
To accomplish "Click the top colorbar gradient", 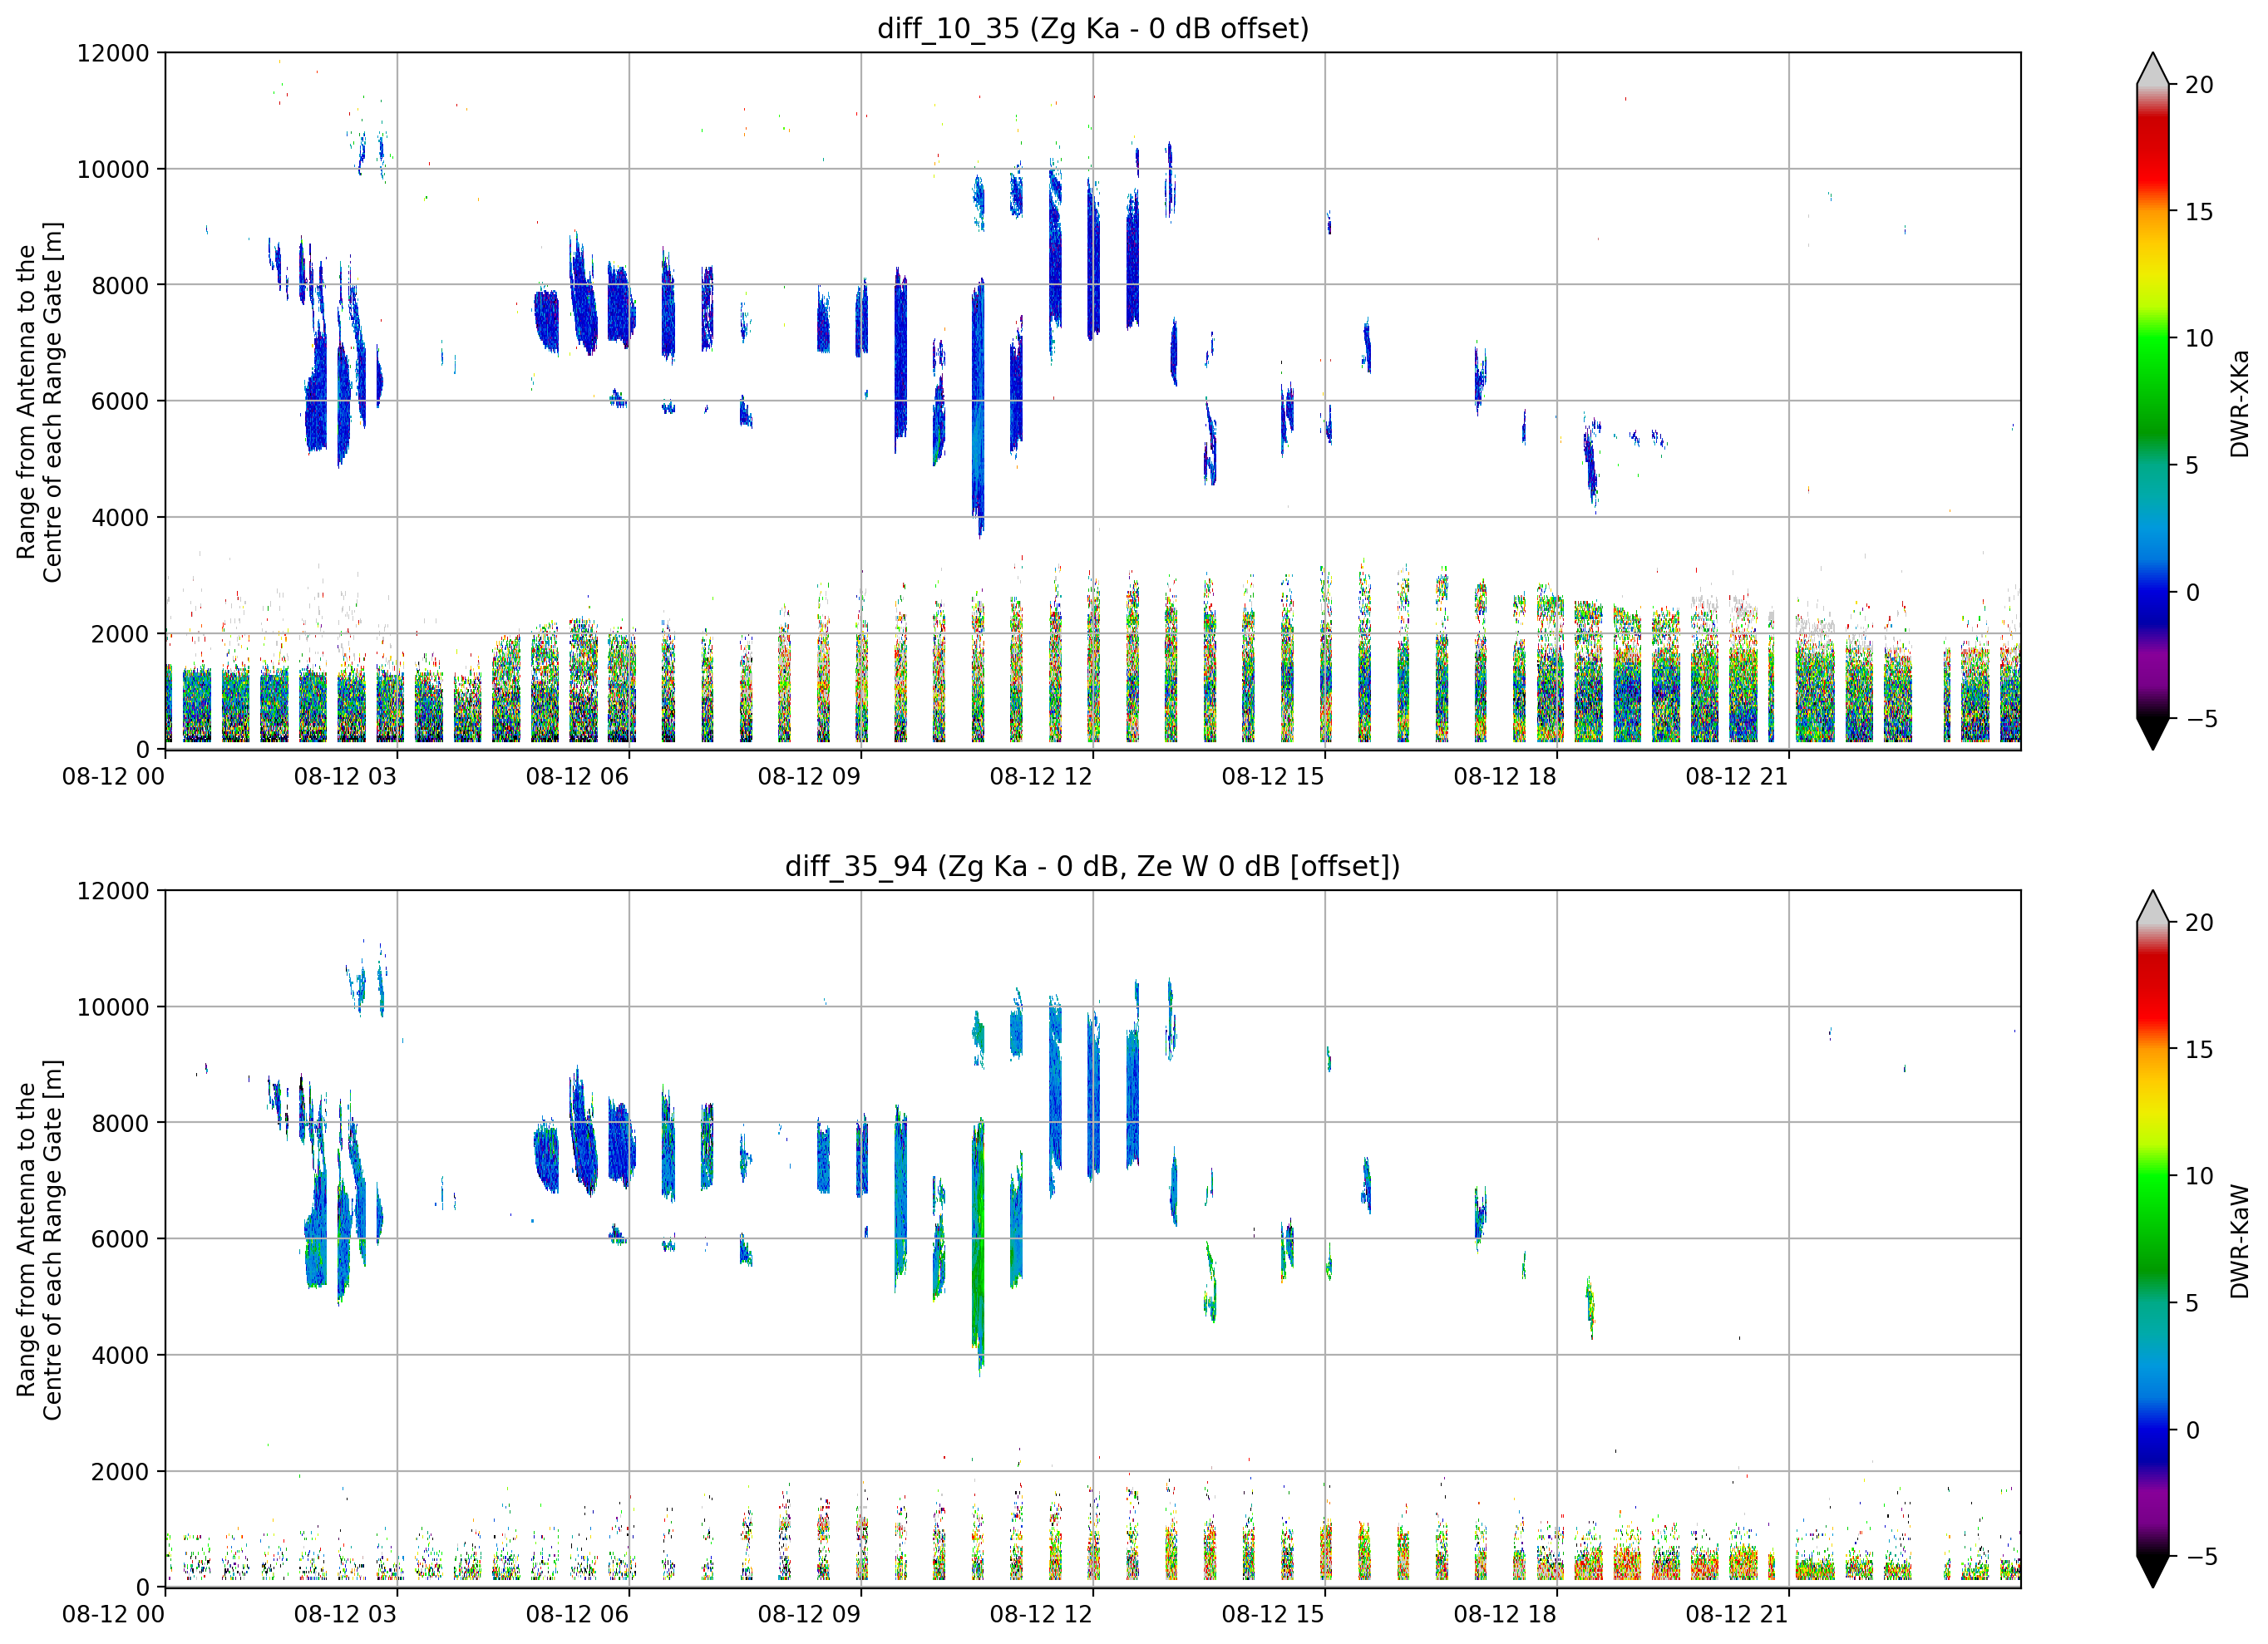I will click(2152, 401).
